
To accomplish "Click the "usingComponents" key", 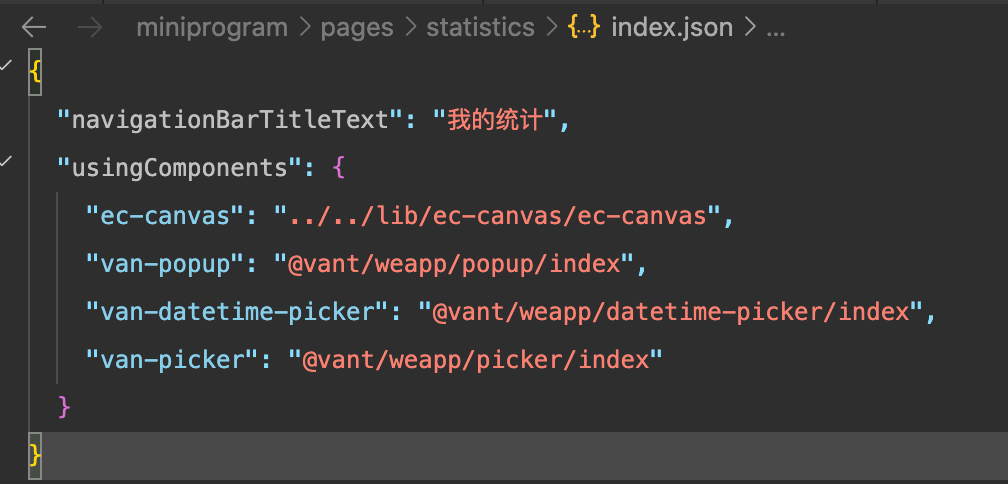I will (180, 168).
